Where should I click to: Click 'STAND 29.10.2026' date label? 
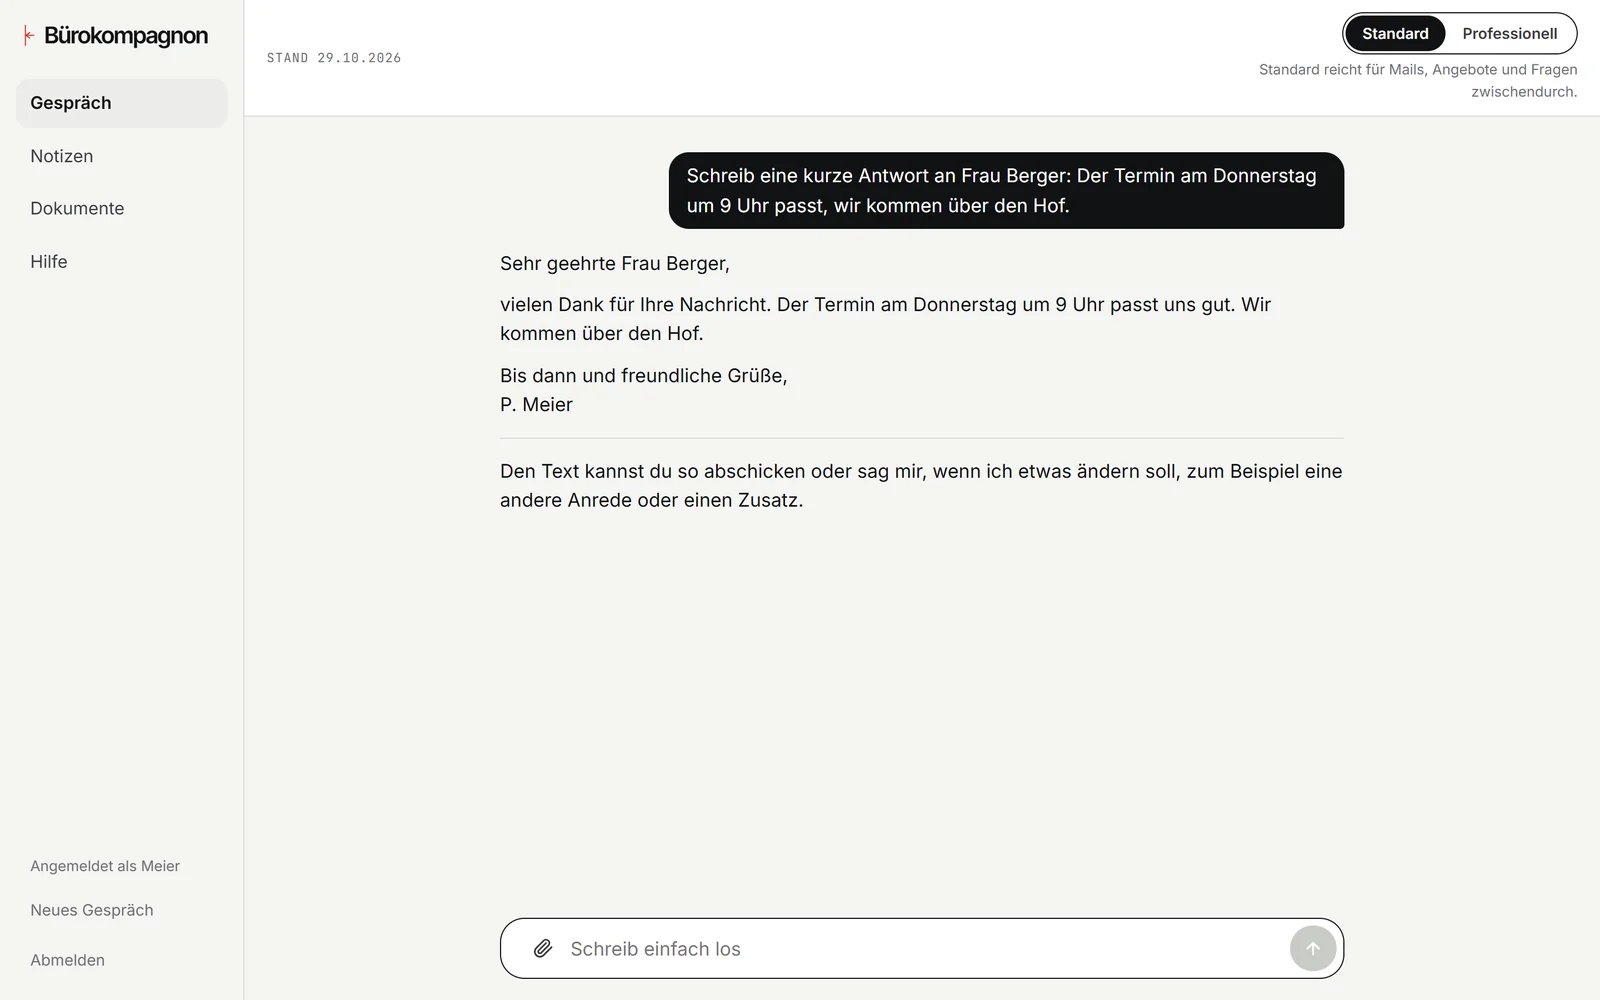(334, 58)
